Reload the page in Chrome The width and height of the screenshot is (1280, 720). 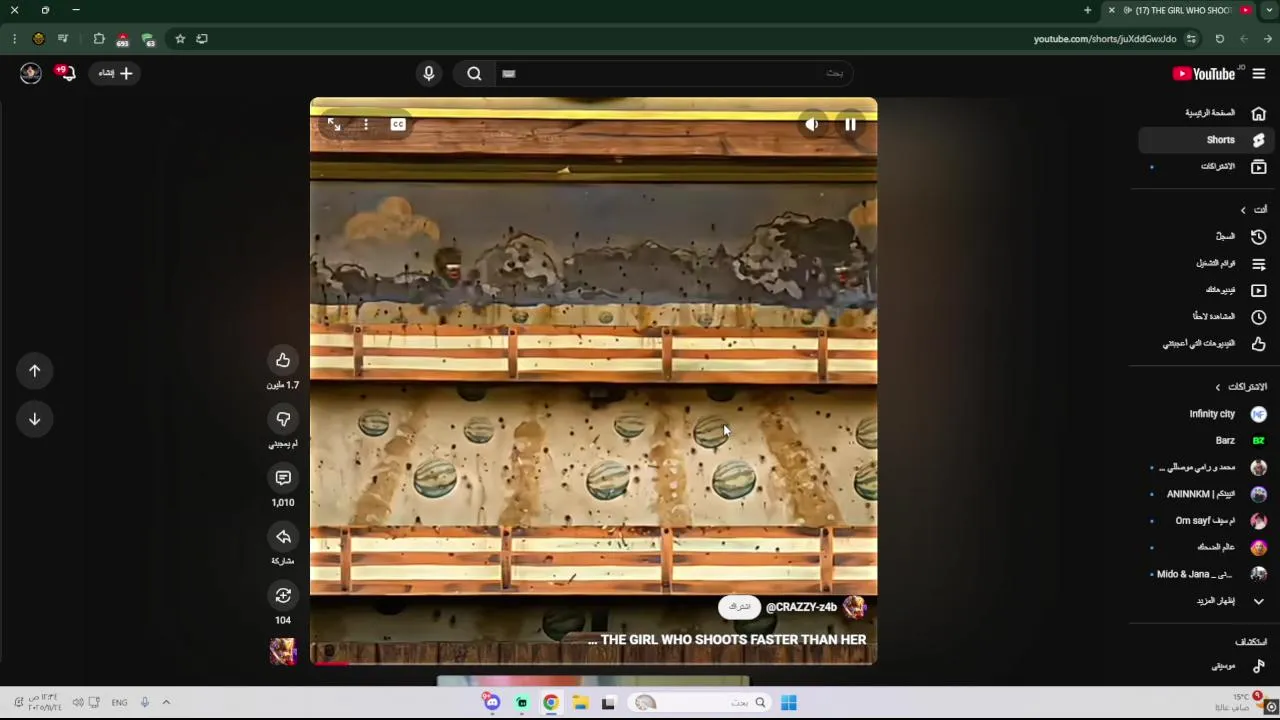[1220, 39]
